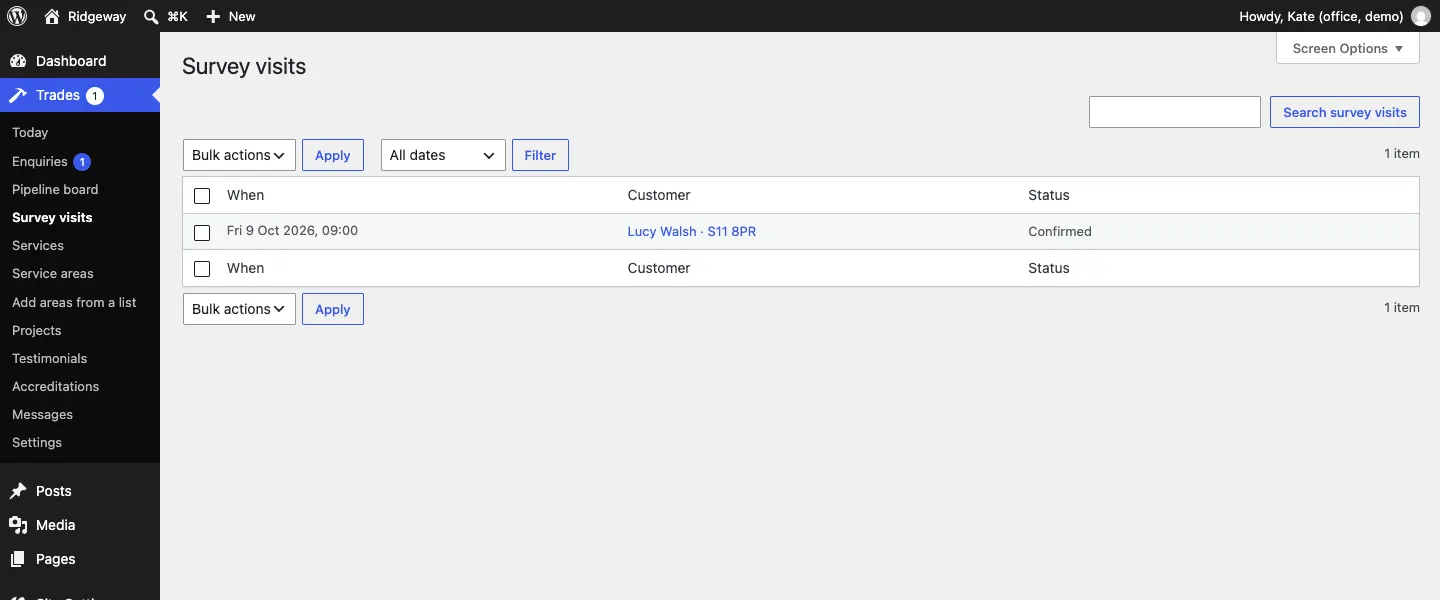This screenshot has height=600, width=1440.
Task: Click the bottom Apply button
Action: (333, 309)
